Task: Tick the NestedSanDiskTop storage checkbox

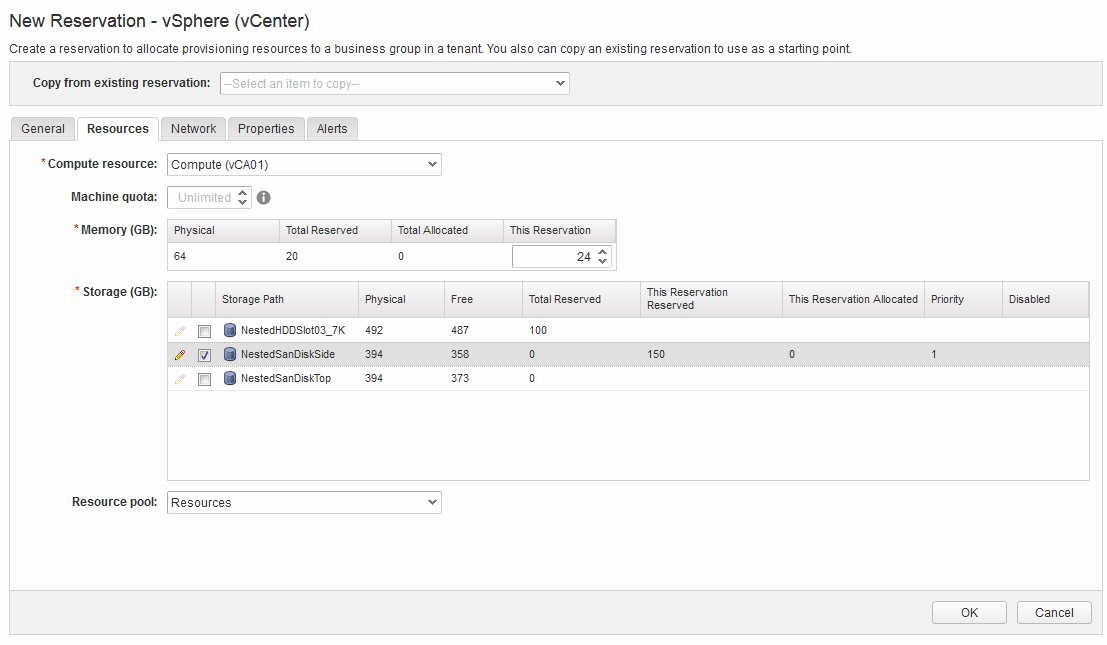Action: coord(204,380)
